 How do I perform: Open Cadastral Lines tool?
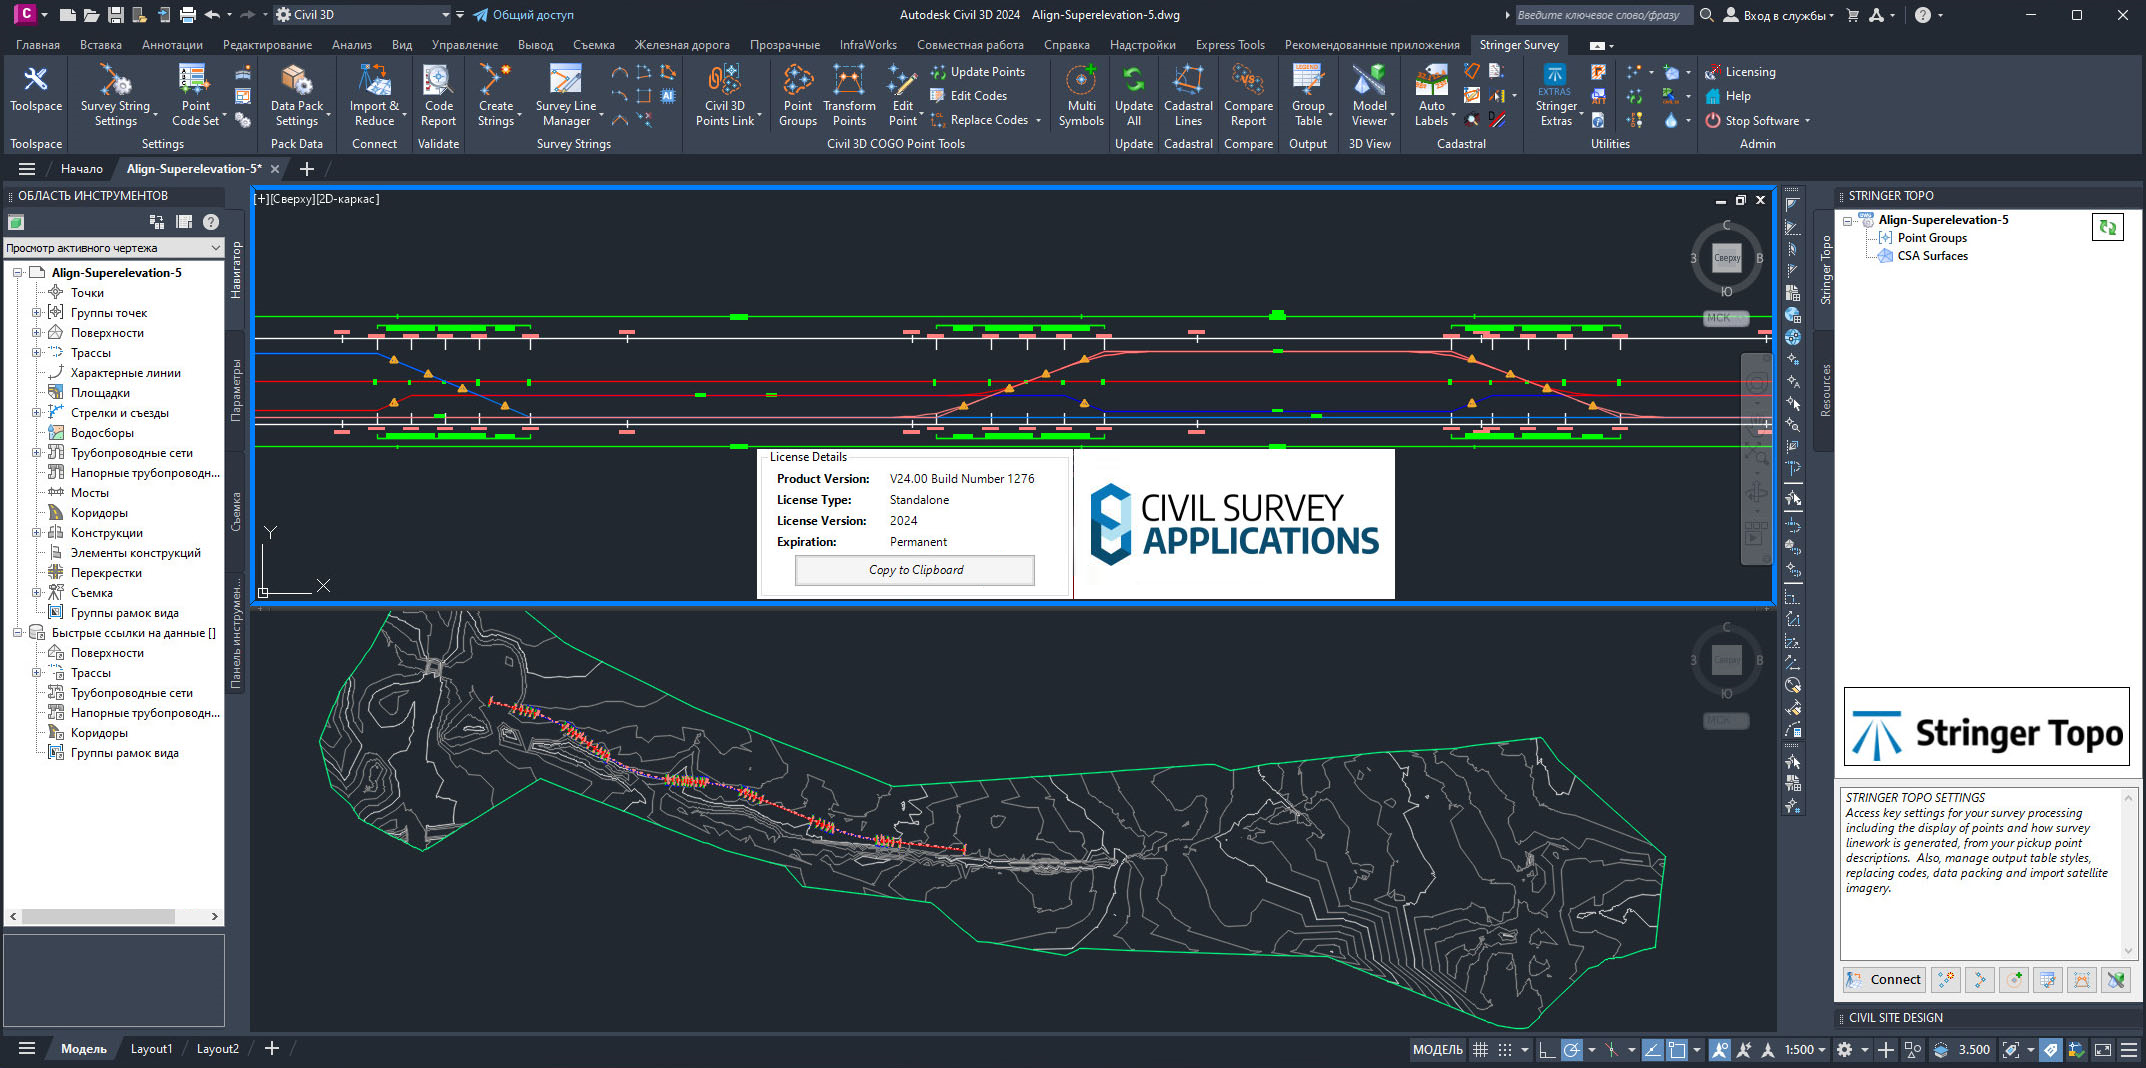1188,95
